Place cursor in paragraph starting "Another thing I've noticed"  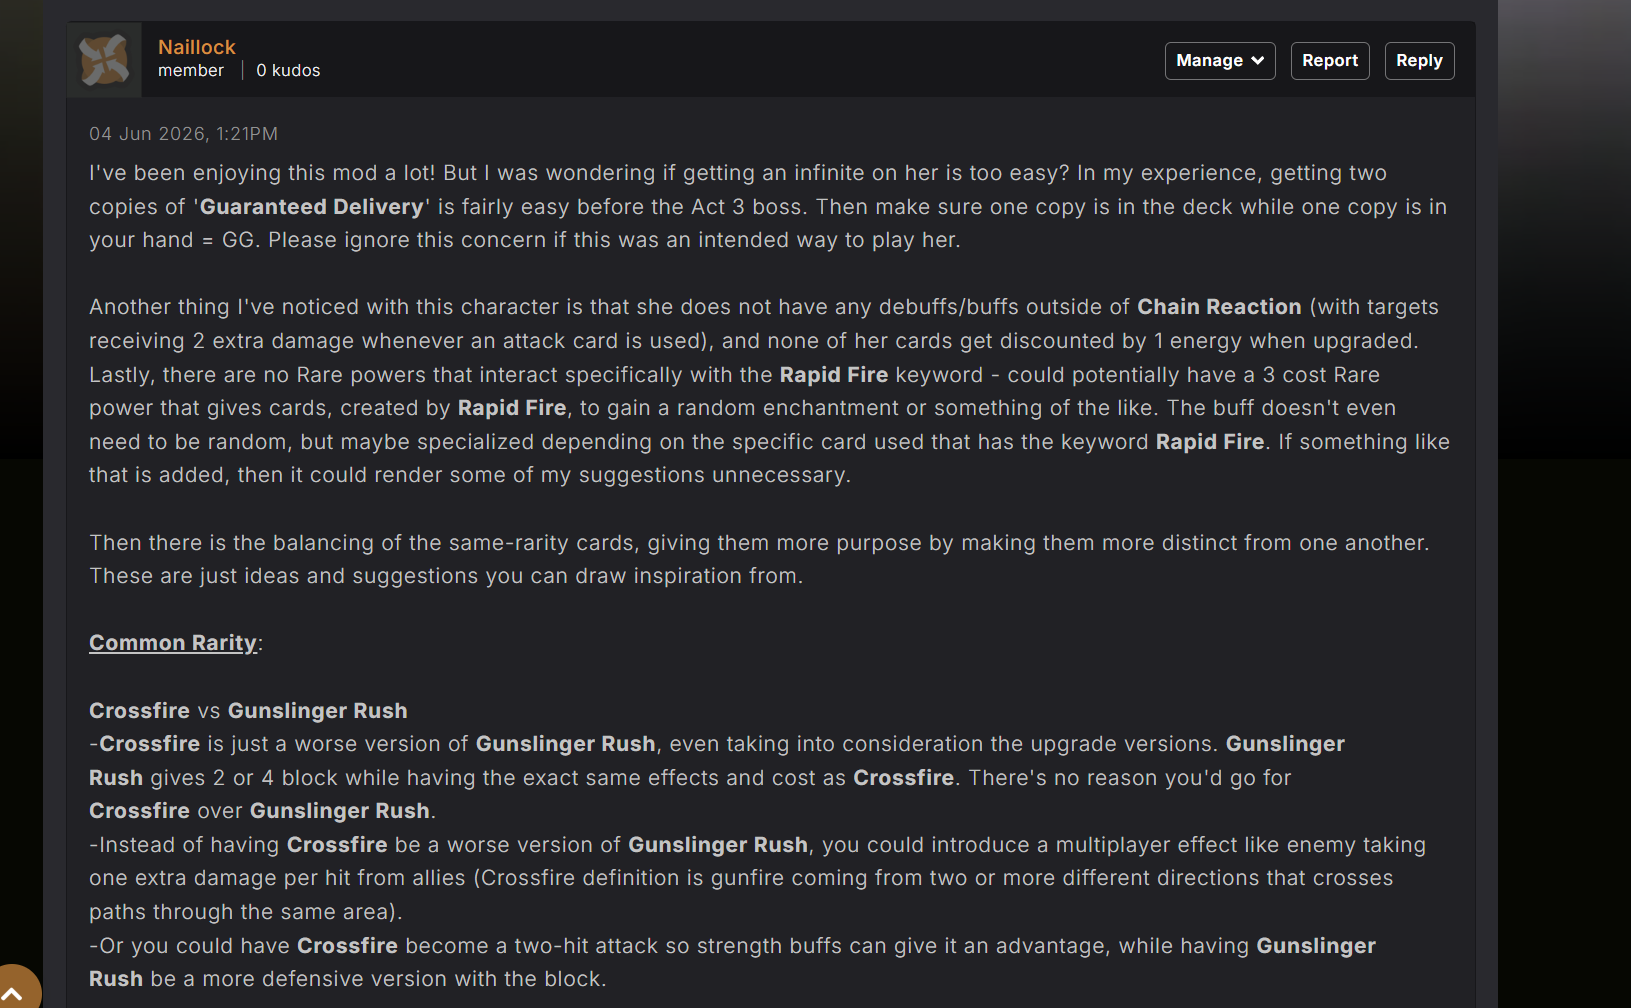tap(769, 391)
